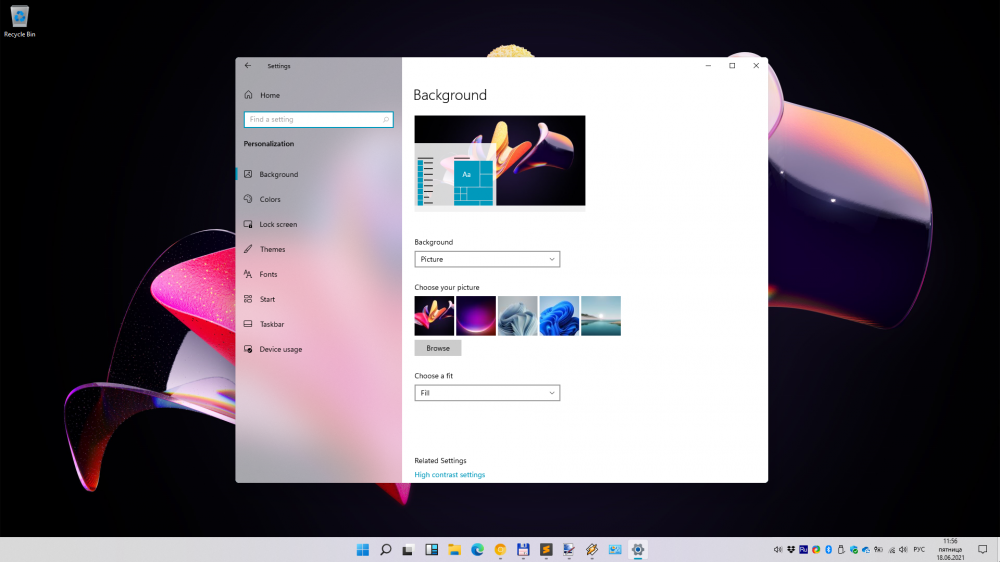Open the Windows Start menu from taskbar
Screen dimensions: 1000x562
362,550
